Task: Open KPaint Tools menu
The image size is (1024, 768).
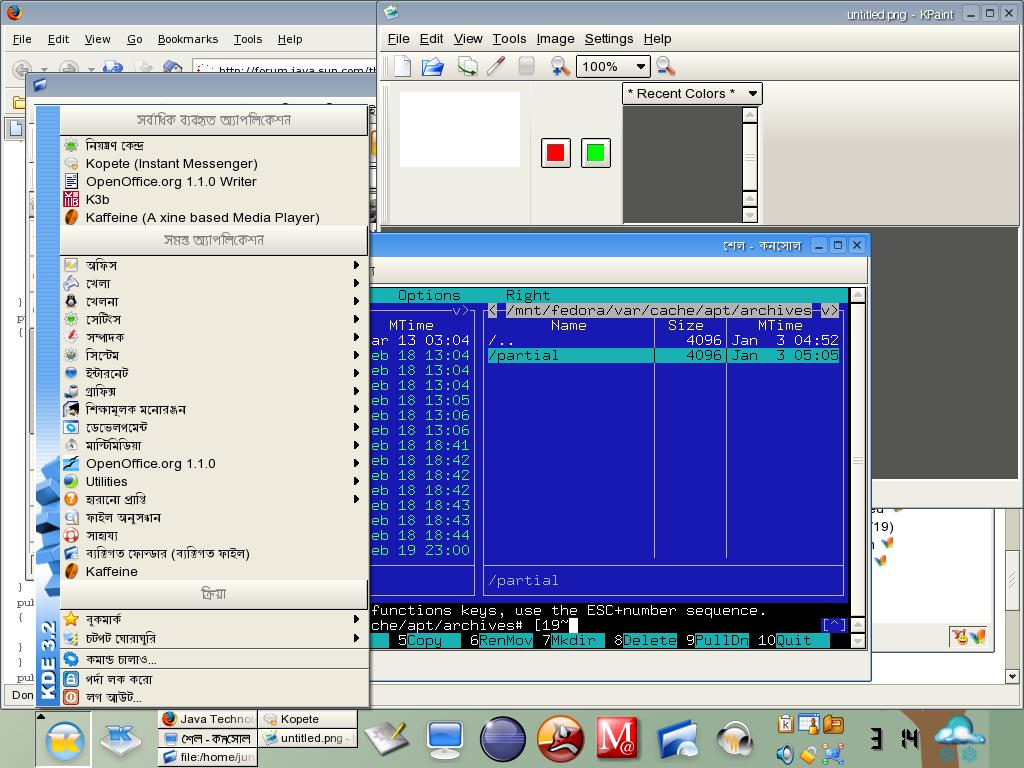Action: [x=509, y=39]
